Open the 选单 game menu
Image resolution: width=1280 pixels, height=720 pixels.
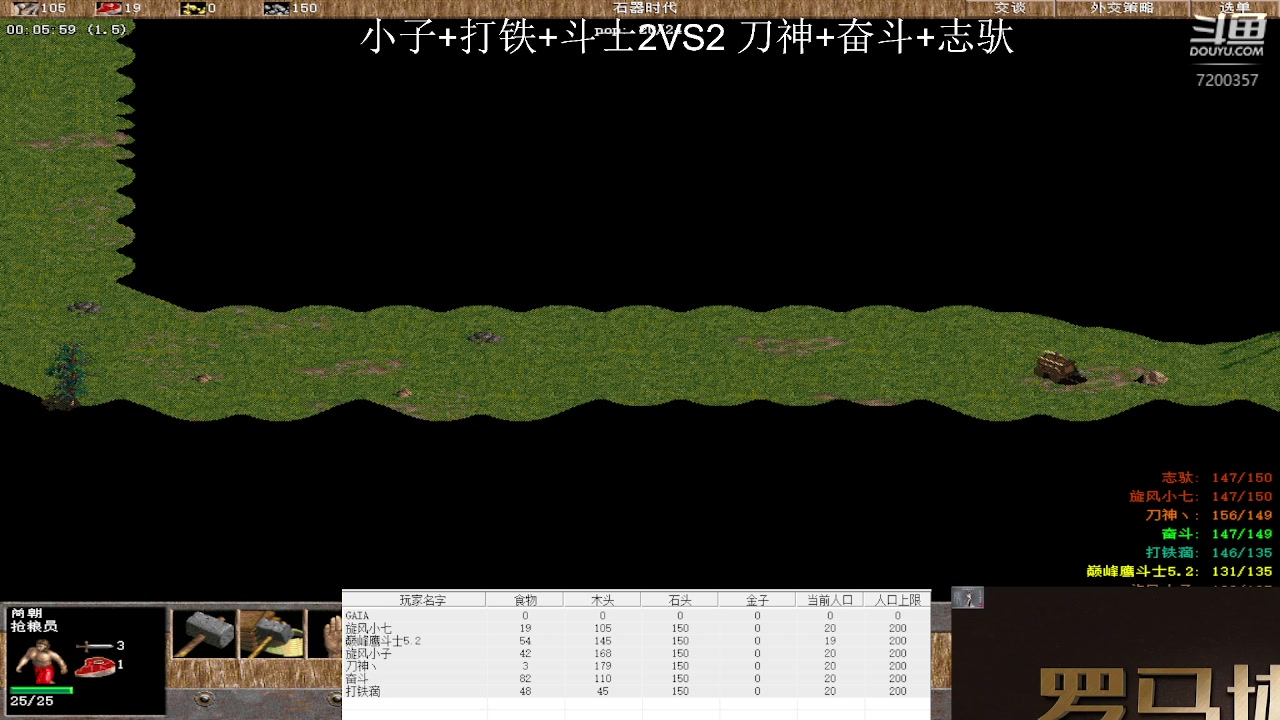pyautogui.click(x=1236, y=8)
